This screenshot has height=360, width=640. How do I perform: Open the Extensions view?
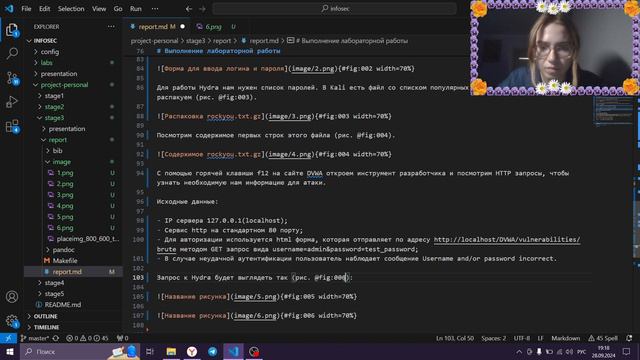(12, 126)
